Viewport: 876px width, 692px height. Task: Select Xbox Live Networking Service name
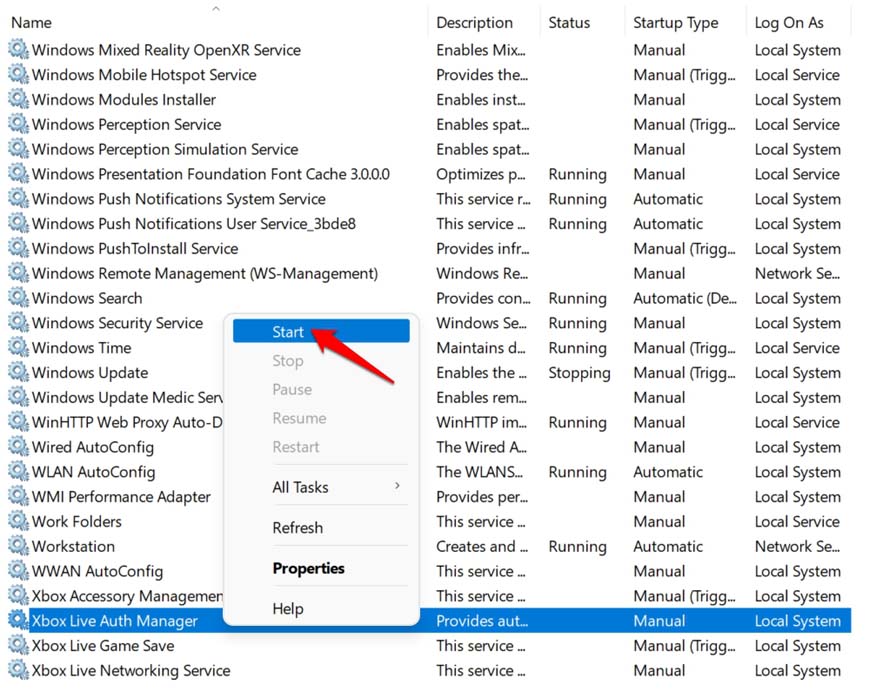pyautogui.click(x=131, y=670)
